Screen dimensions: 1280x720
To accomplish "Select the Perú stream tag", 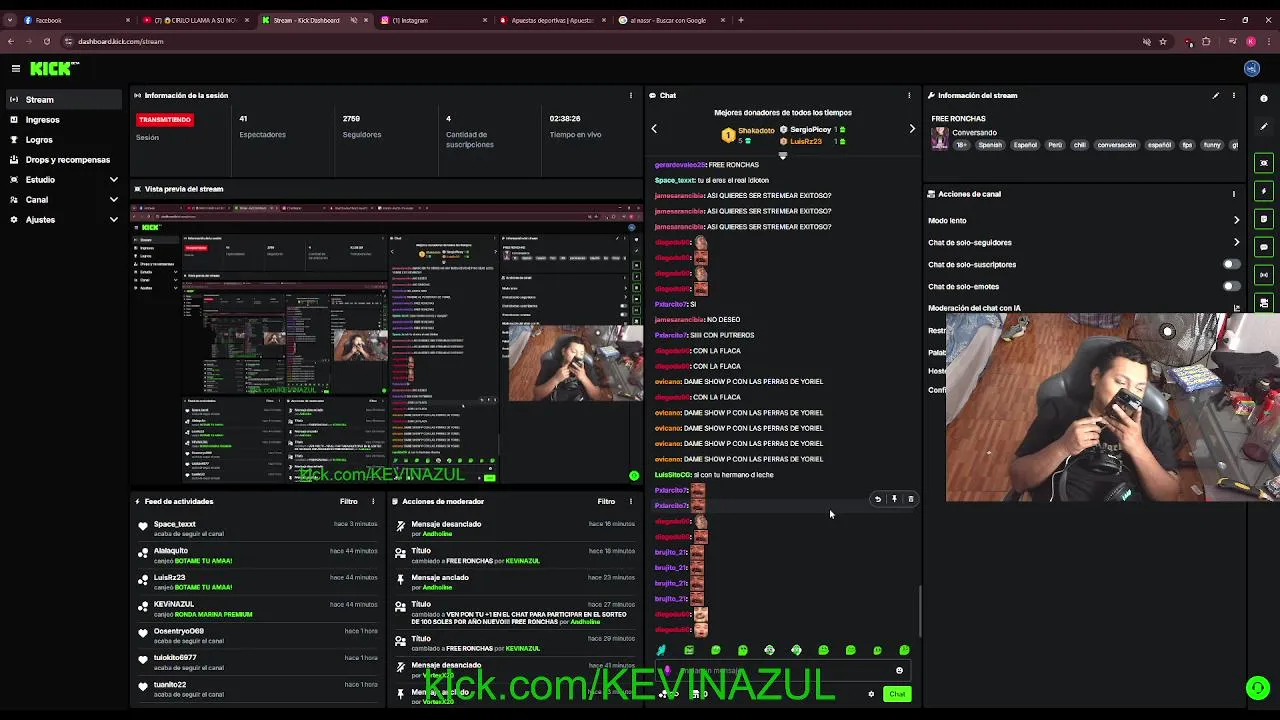I will tap(1054, 145).
